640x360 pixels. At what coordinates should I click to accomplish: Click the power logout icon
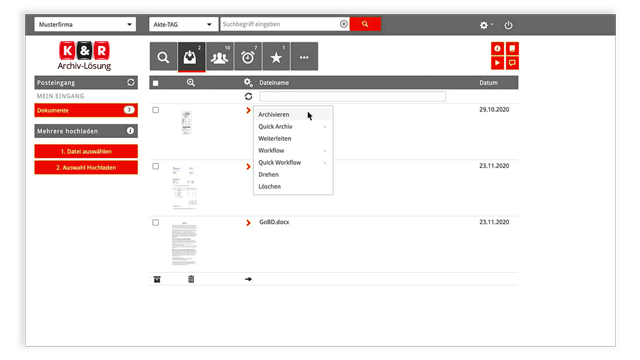coord(508,25)
